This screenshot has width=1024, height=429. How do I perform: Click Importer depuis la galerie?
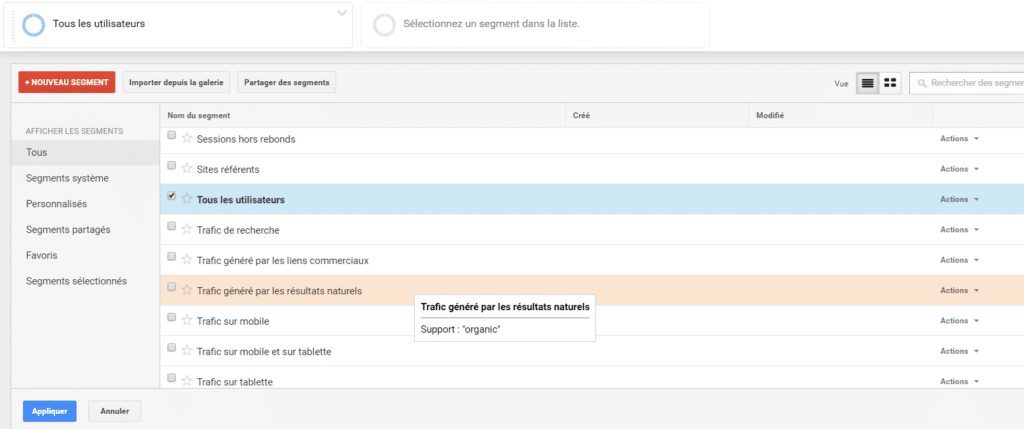tap(176, 82)
